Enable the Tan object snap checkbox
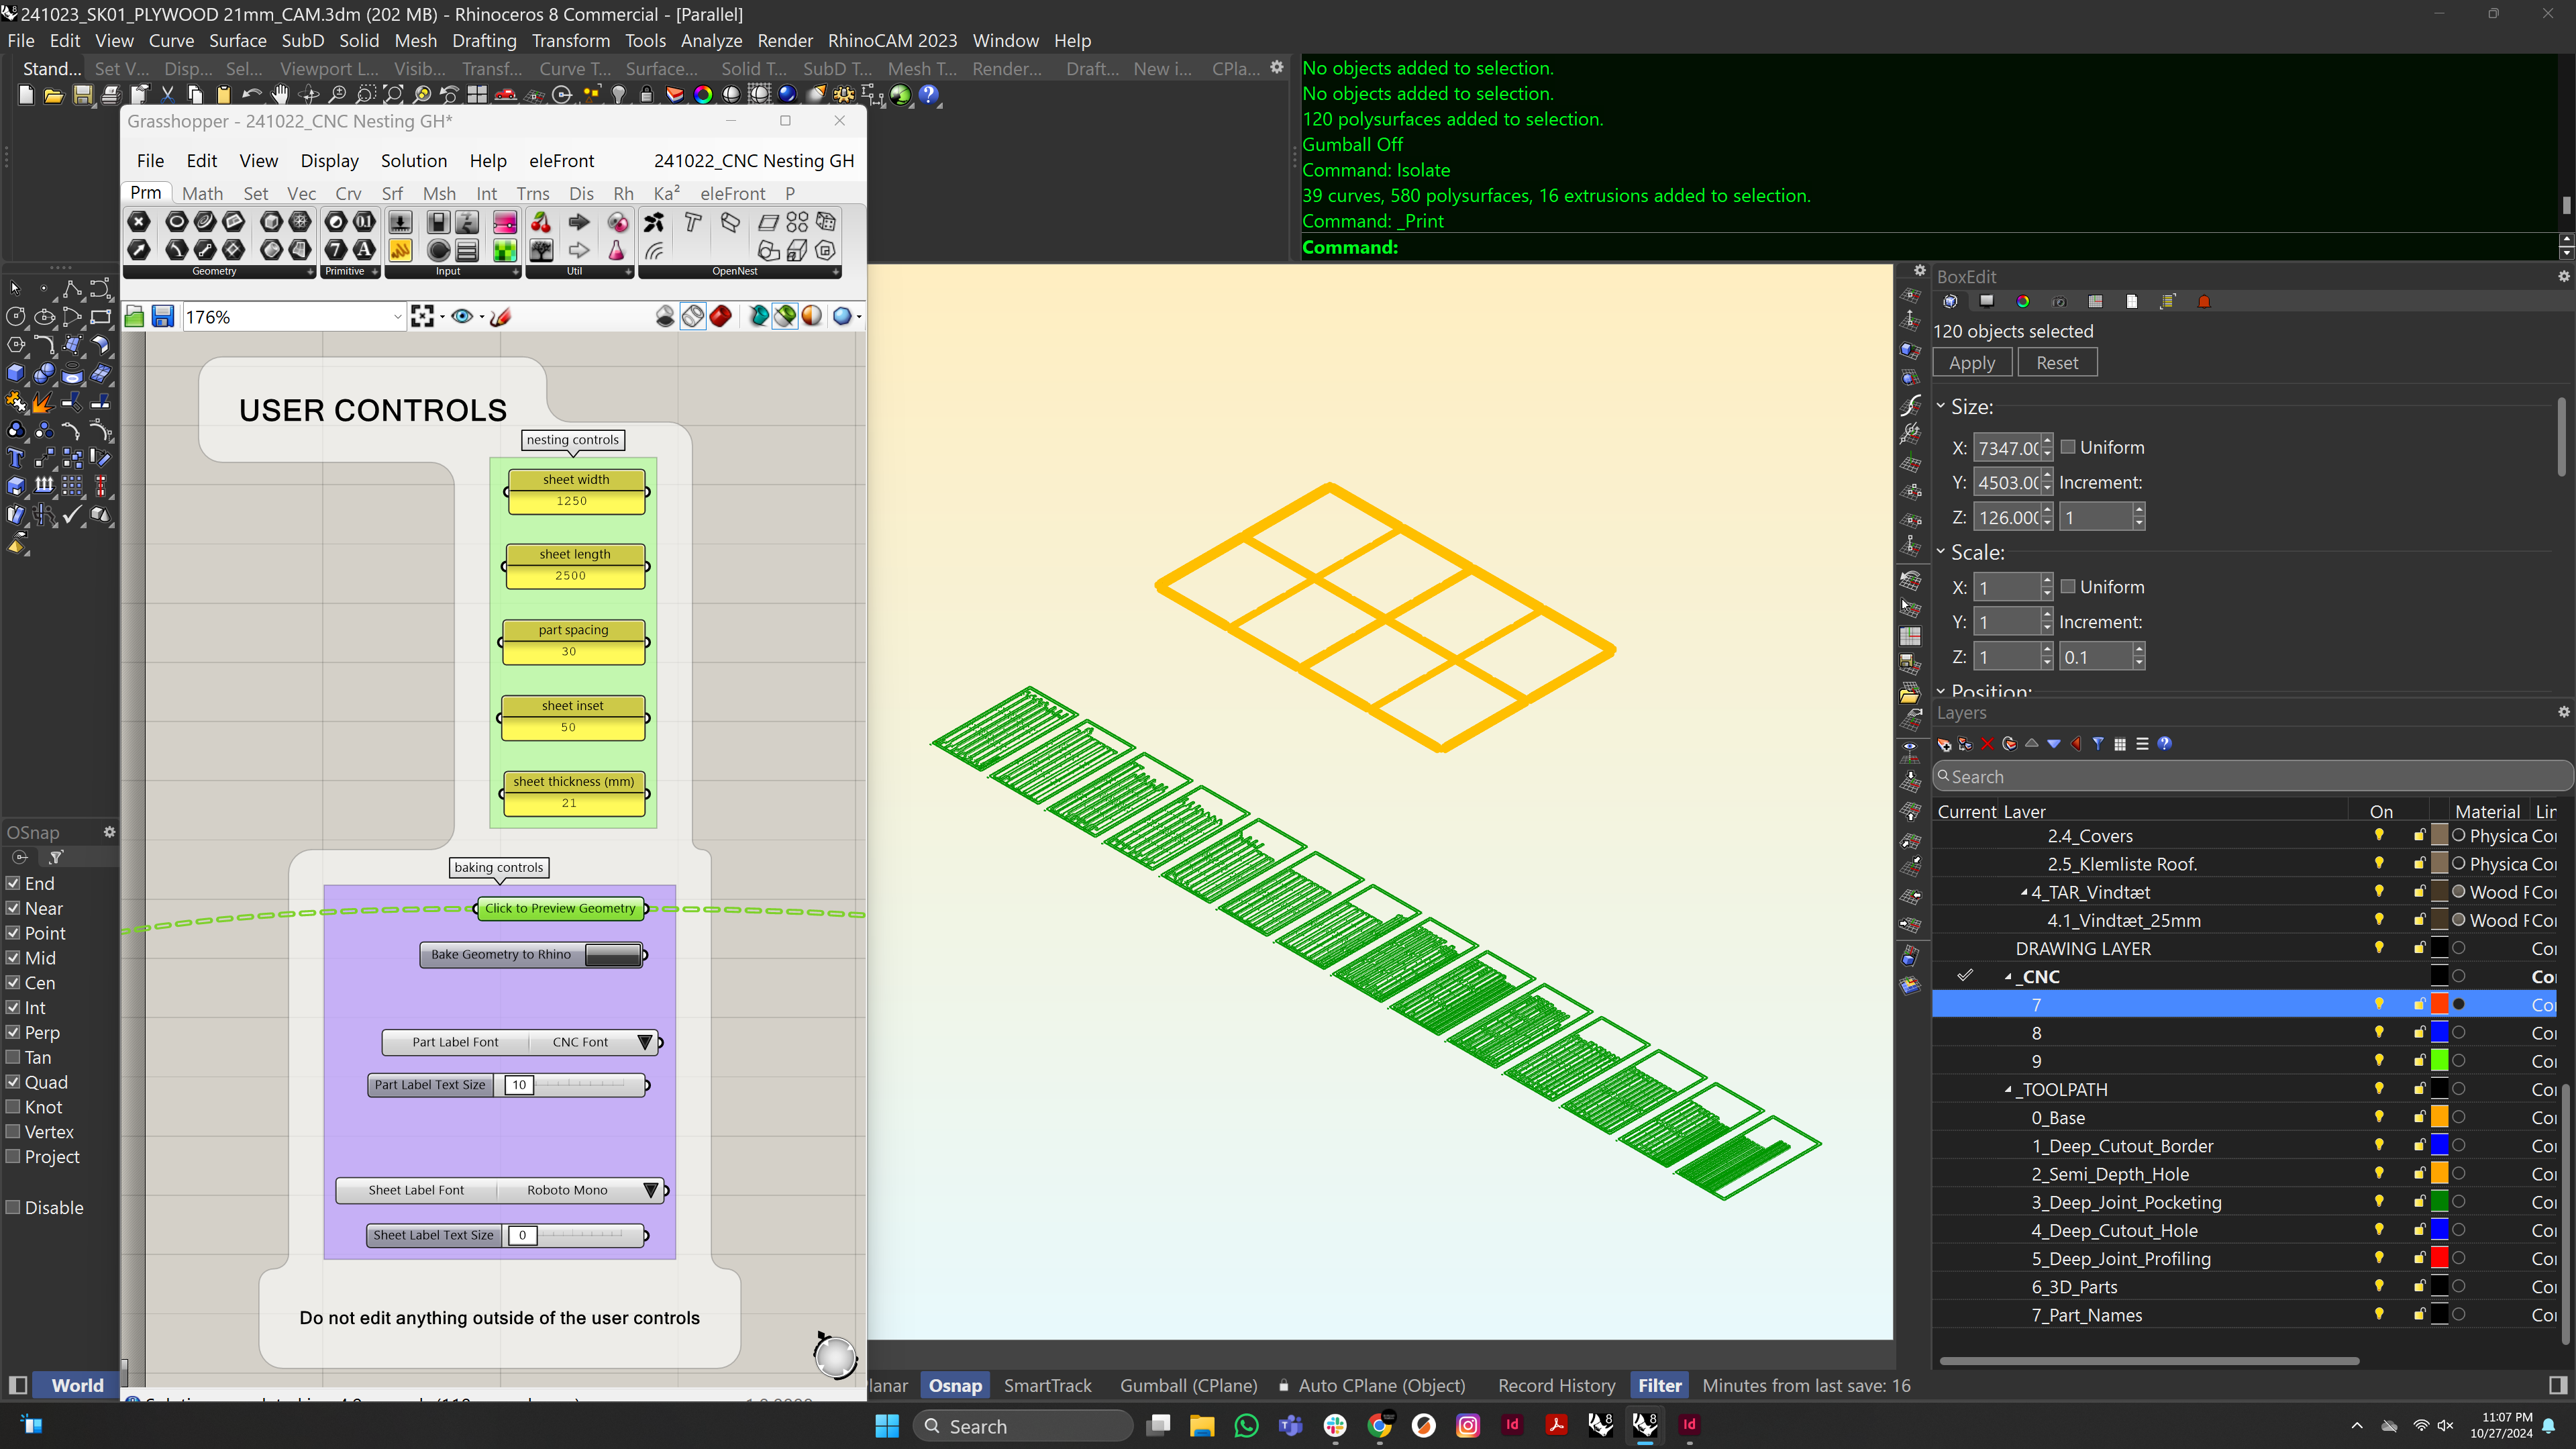2576x1449 pixels. 14,1057
